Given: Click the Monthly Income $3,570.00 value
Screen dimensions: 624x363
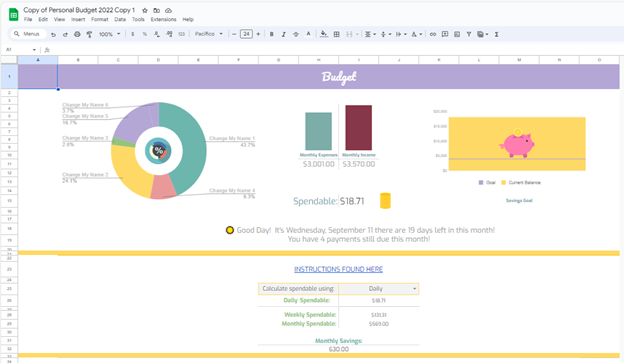Looking at the screenshot, I should pos(359,164).
